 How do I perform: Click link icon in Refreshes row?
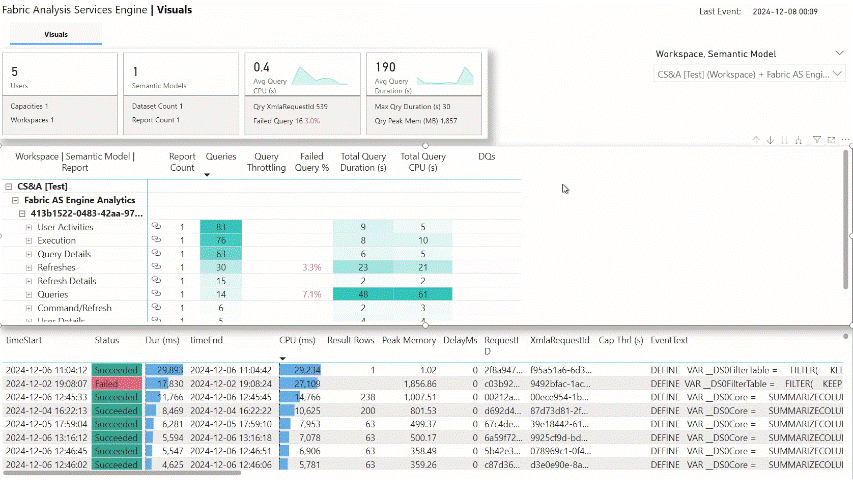point(156,268)
